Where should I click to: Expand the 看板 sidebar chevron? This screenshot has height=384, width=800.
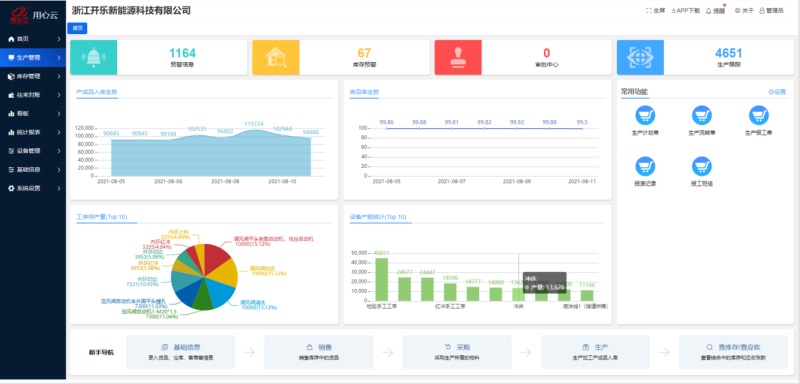click(59, 114)
